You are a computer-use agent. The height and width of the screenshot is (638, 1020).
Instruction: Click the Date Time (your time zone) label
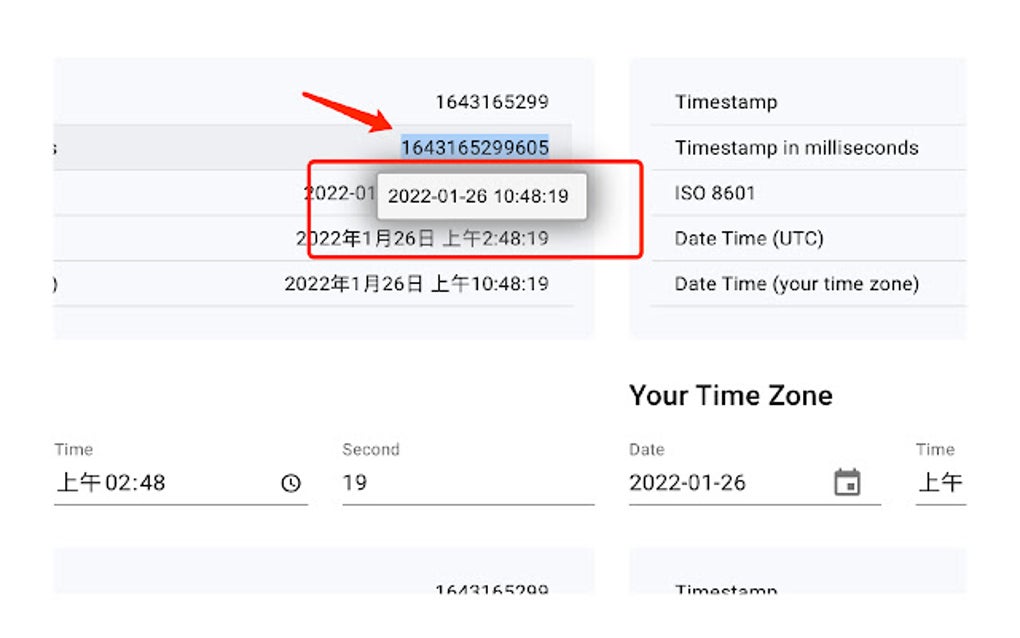(x=797, y=284)
